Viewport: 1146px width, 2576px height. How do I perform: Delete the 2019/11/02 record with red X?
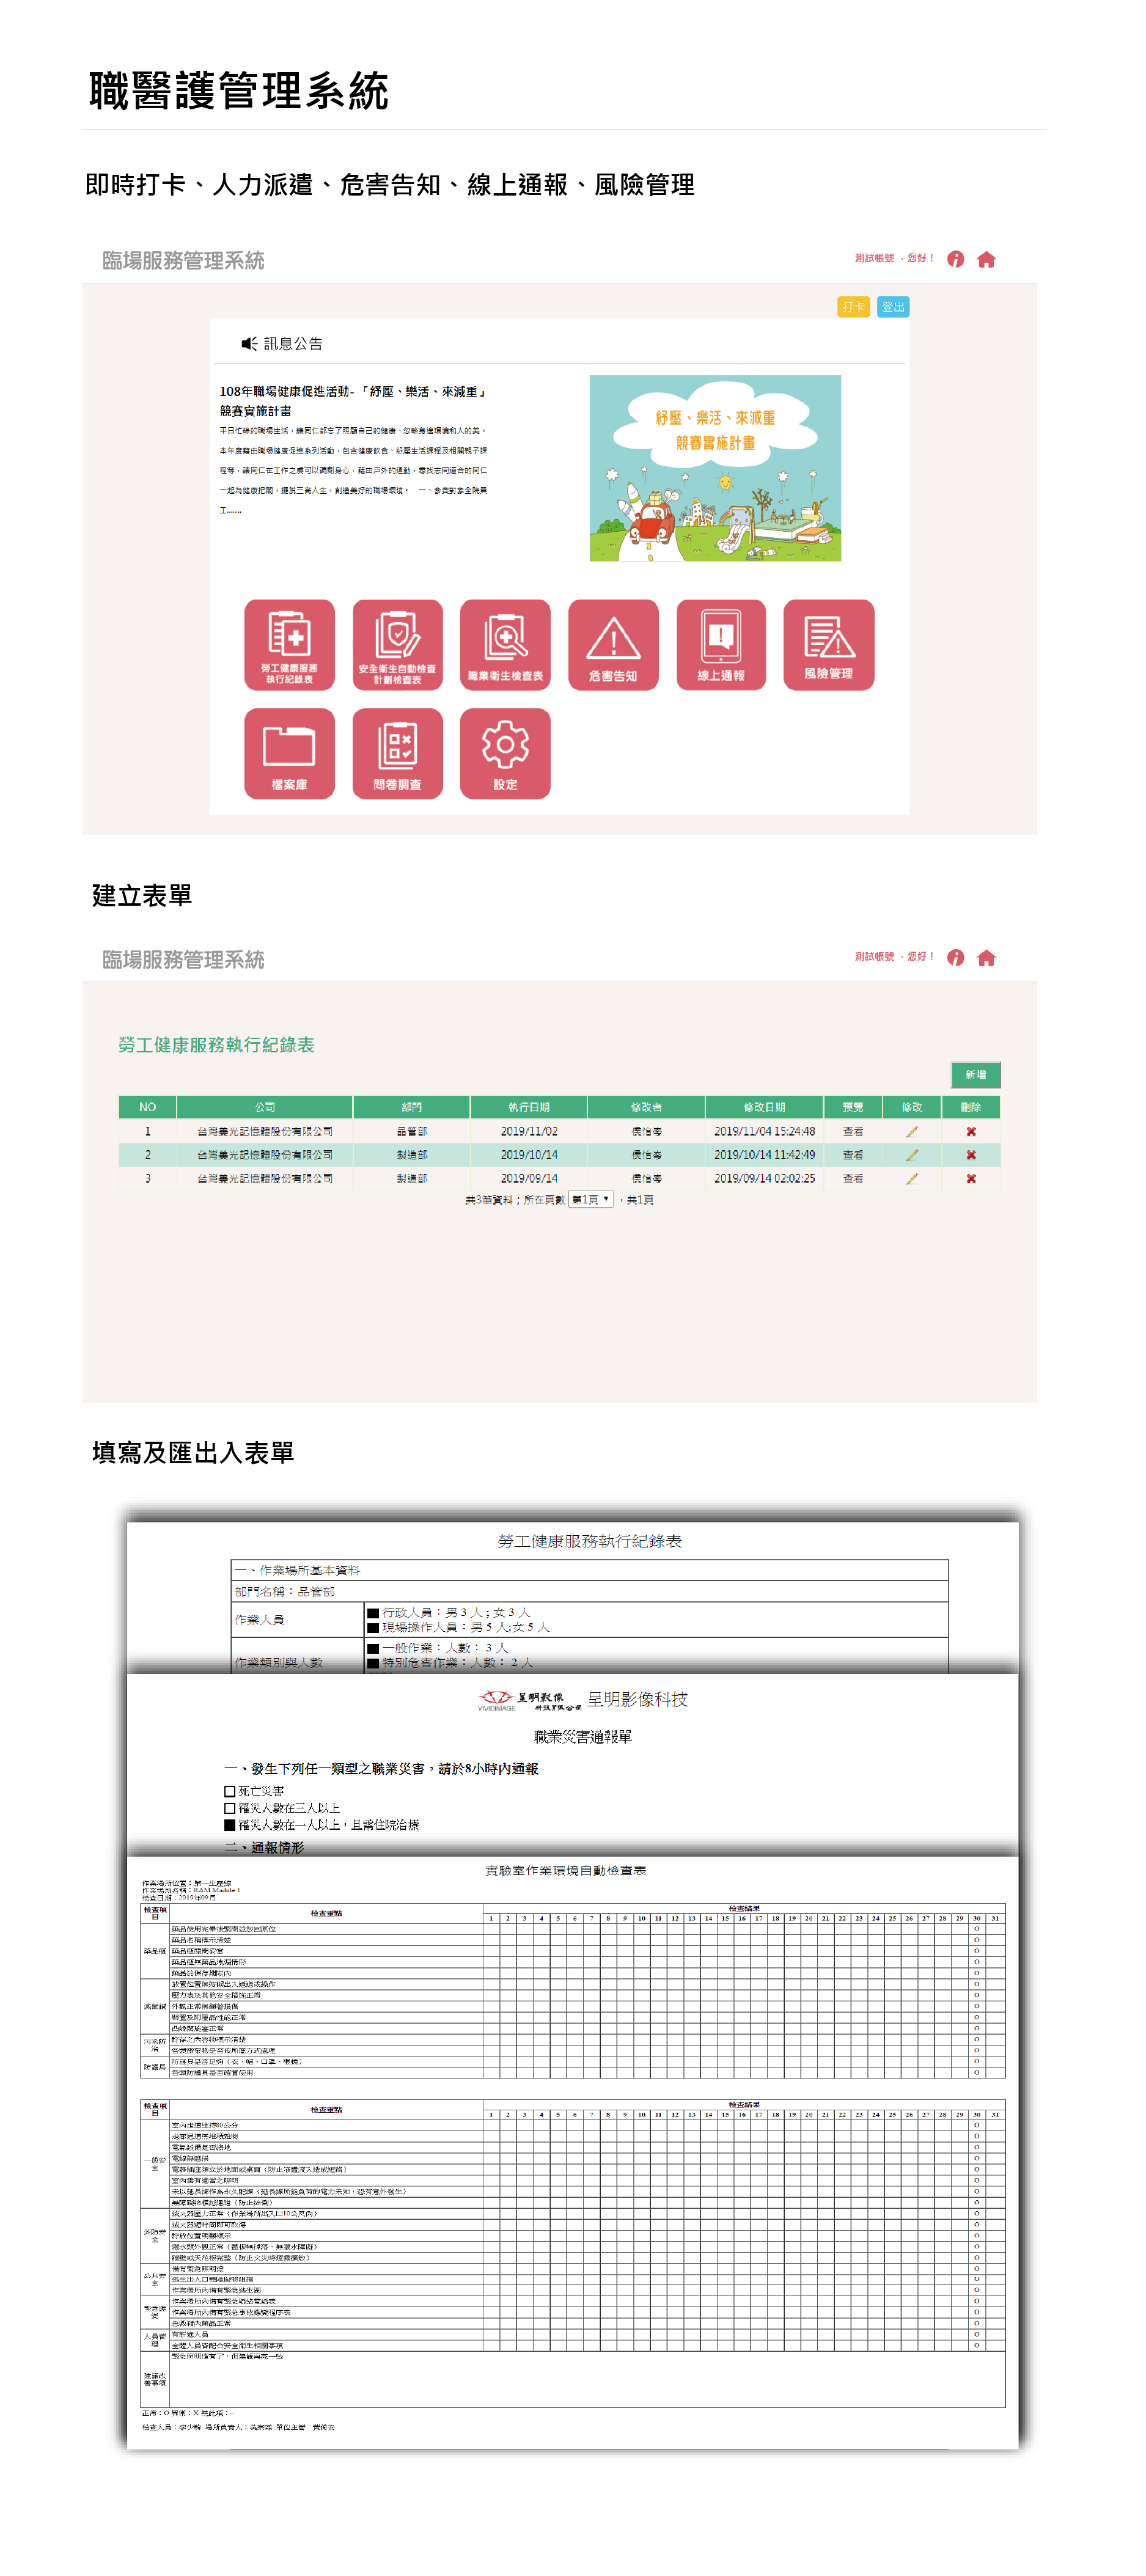971,1132
